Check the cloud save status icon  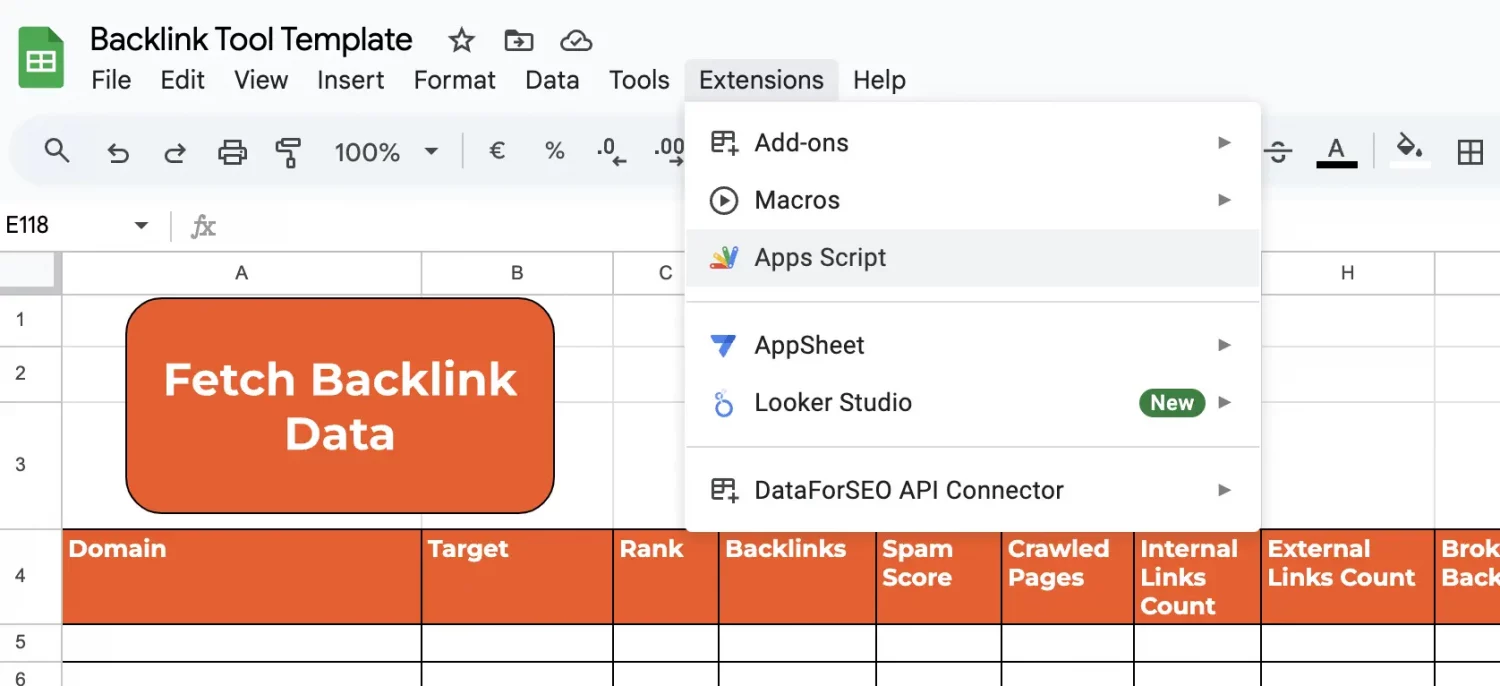click(x=576, y=40)
